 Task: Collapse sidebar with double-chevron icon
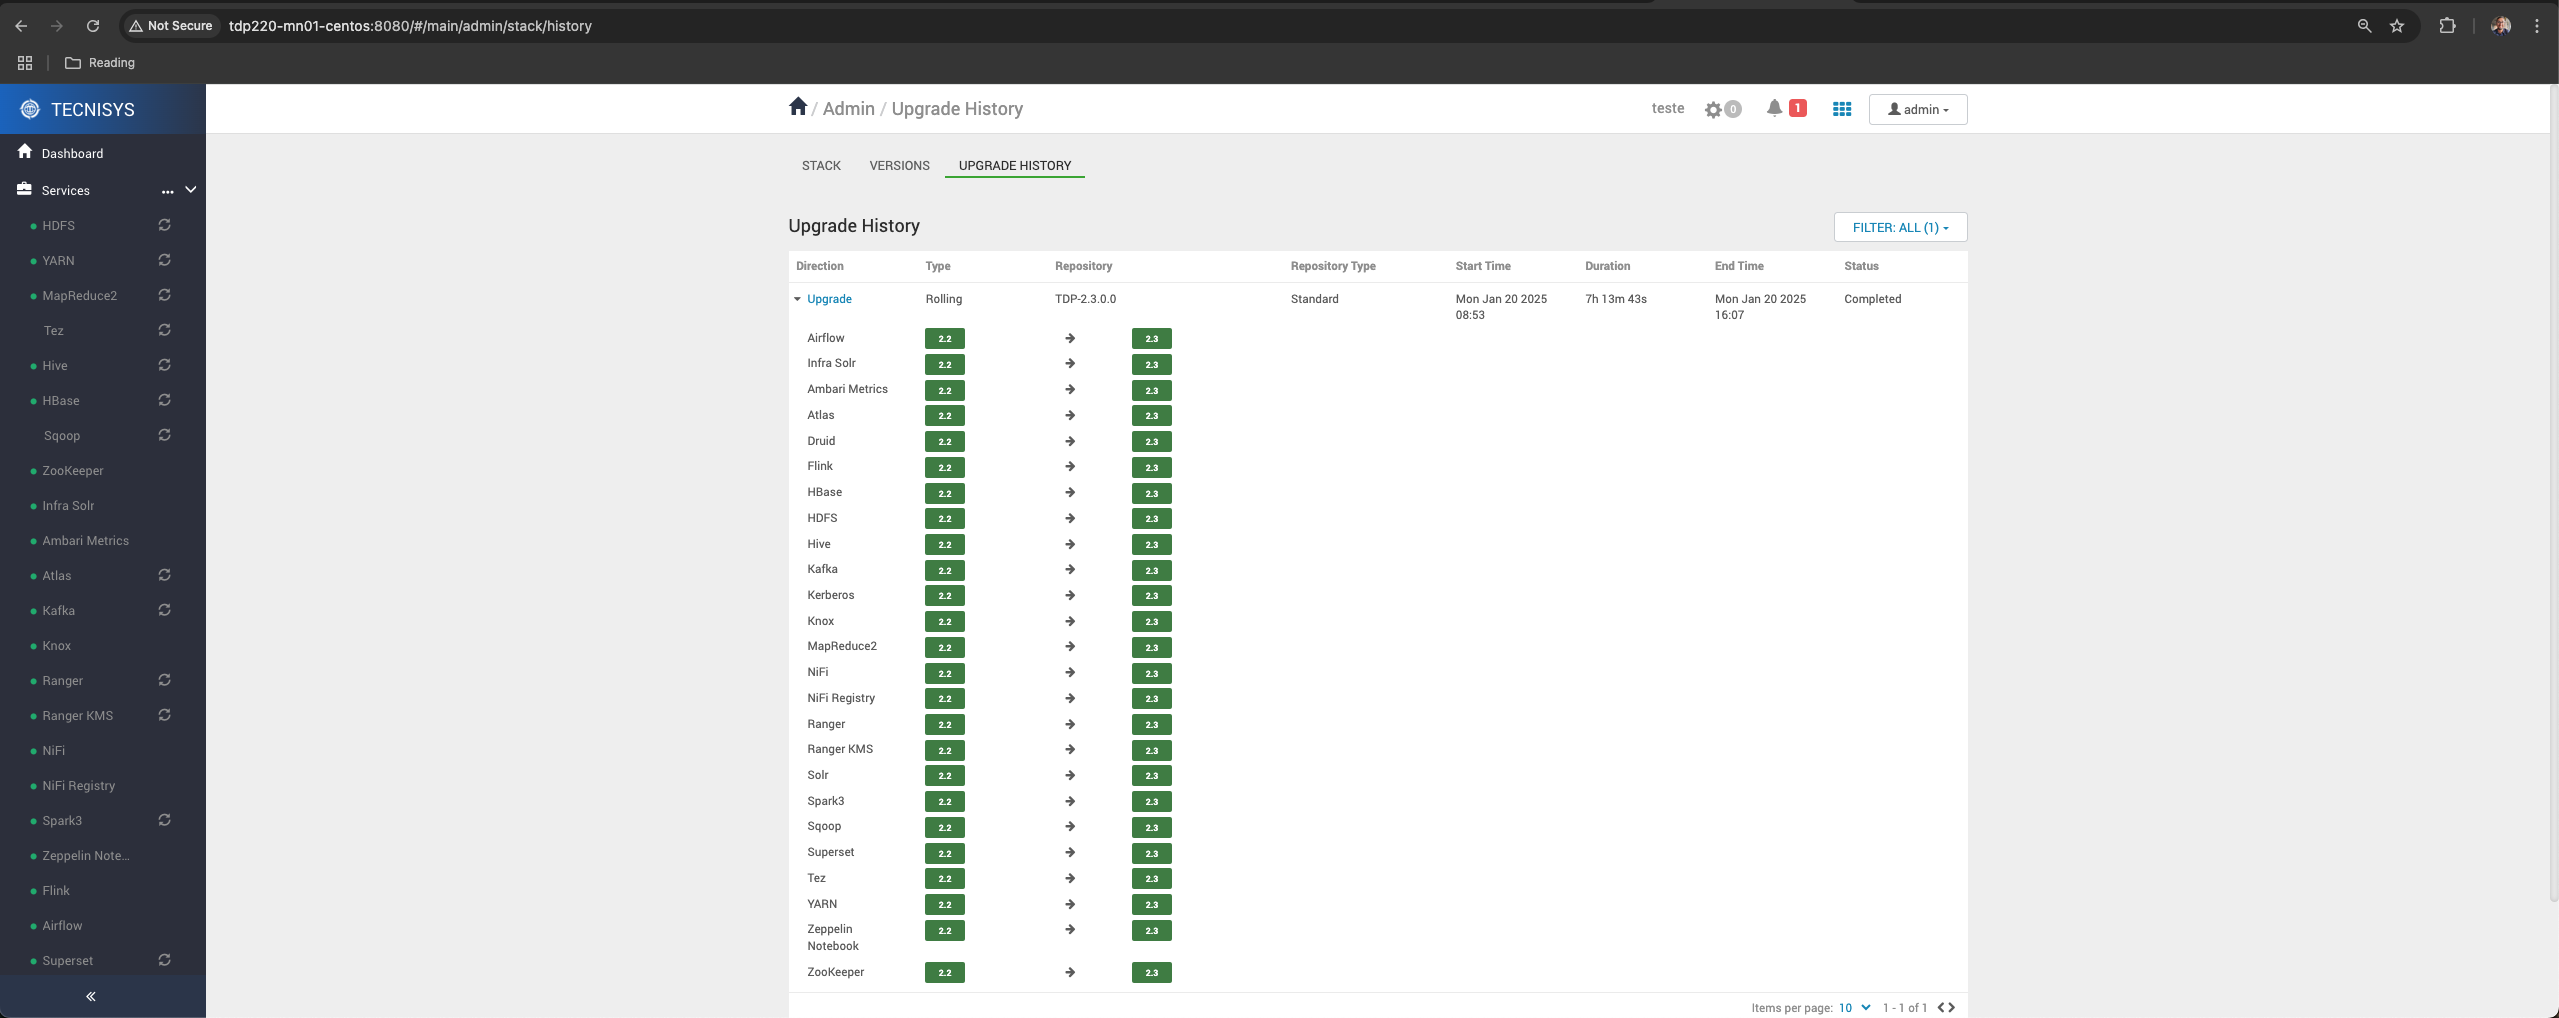coord(91,996)
